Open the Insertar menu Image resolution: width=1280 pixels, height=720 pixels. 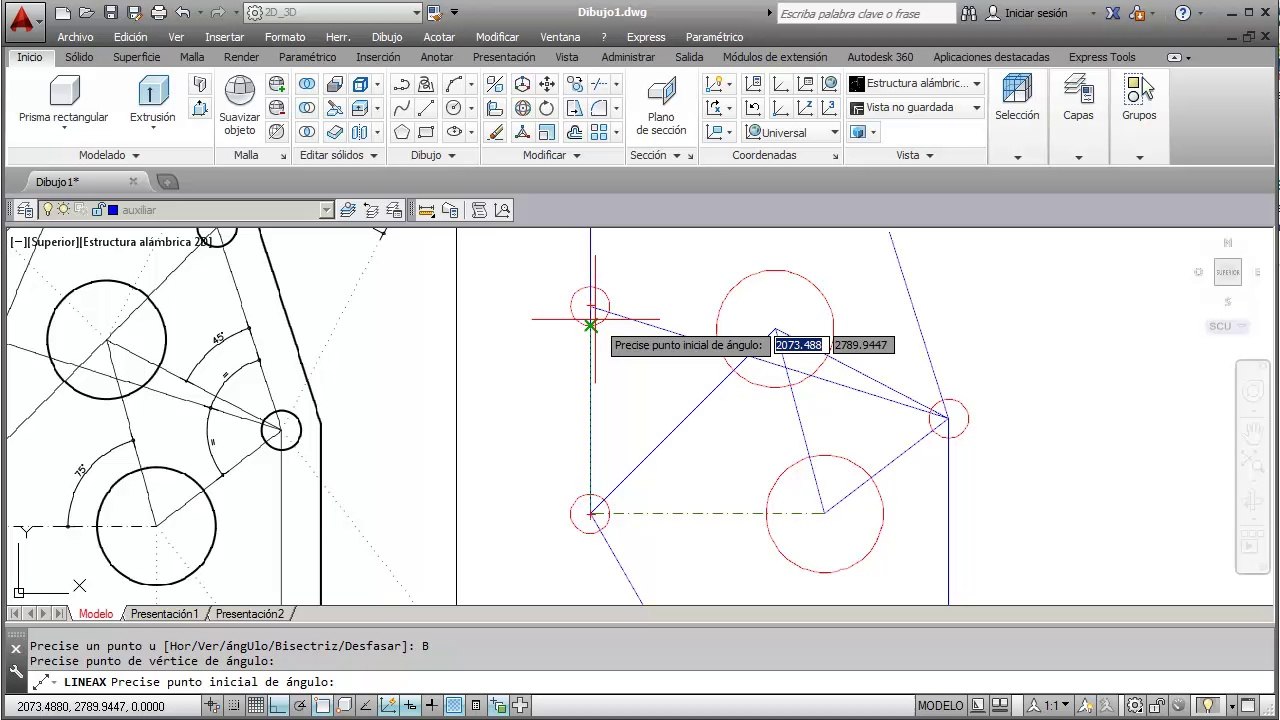click(224, 37)
